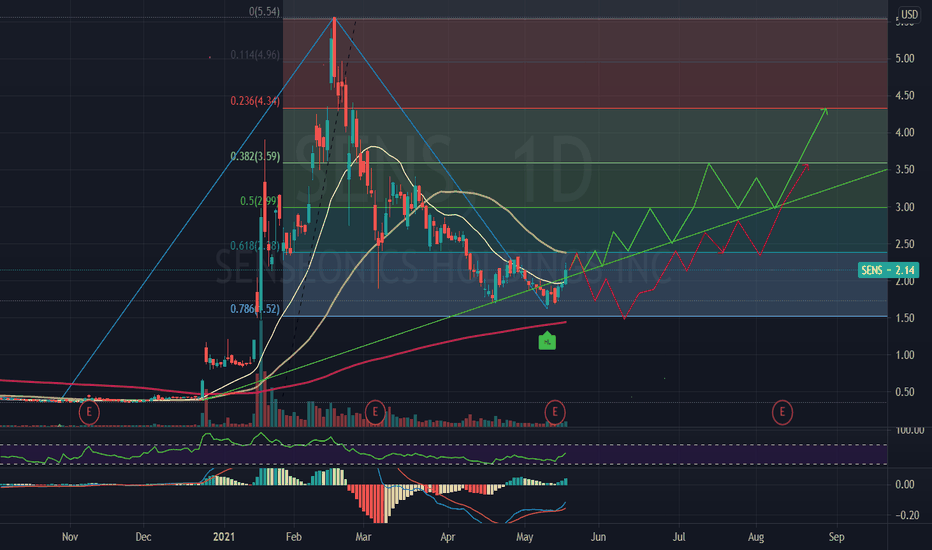Click the 2.50 price axis value
Screen dimensions: 932x550
905,244
